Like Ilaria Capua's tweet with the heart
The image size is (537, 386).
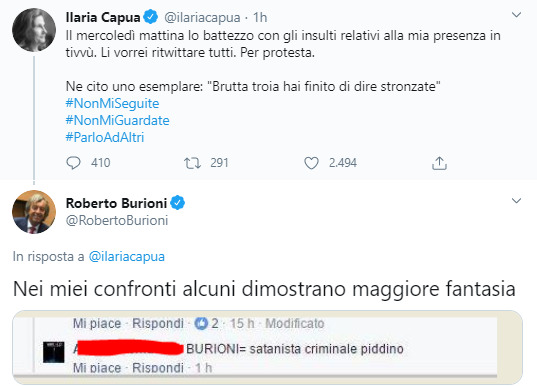coord(311,163)
